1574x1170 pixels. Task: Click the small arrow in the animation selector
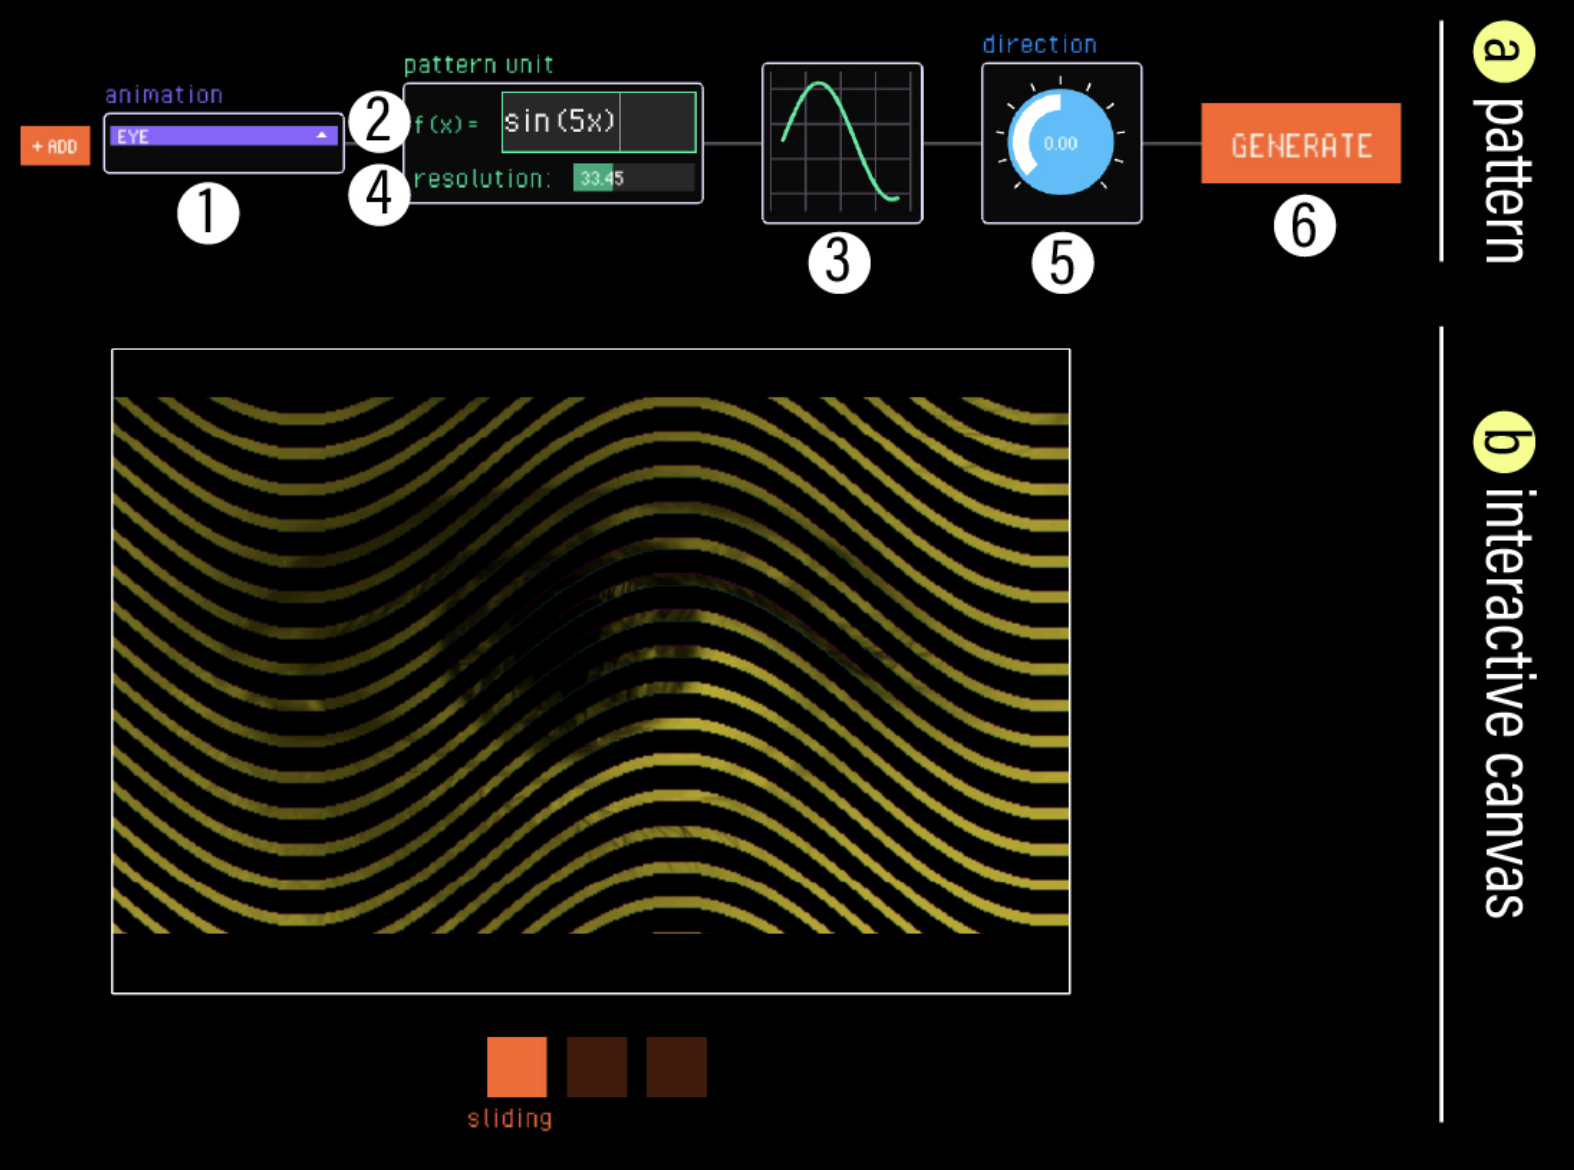(322, 136)
